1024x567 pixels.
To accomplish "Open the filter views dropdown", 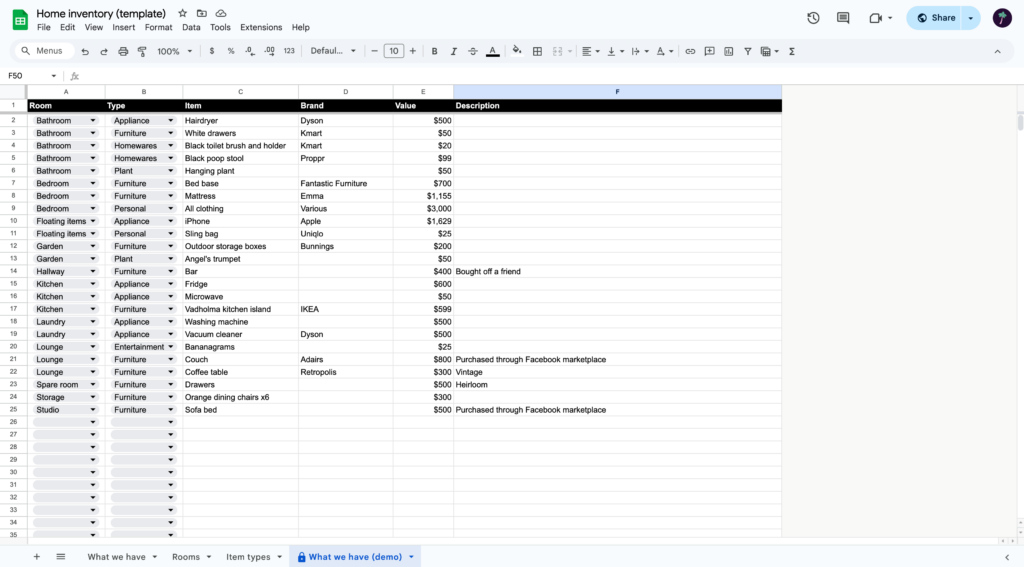I will [x=769, y=51].
